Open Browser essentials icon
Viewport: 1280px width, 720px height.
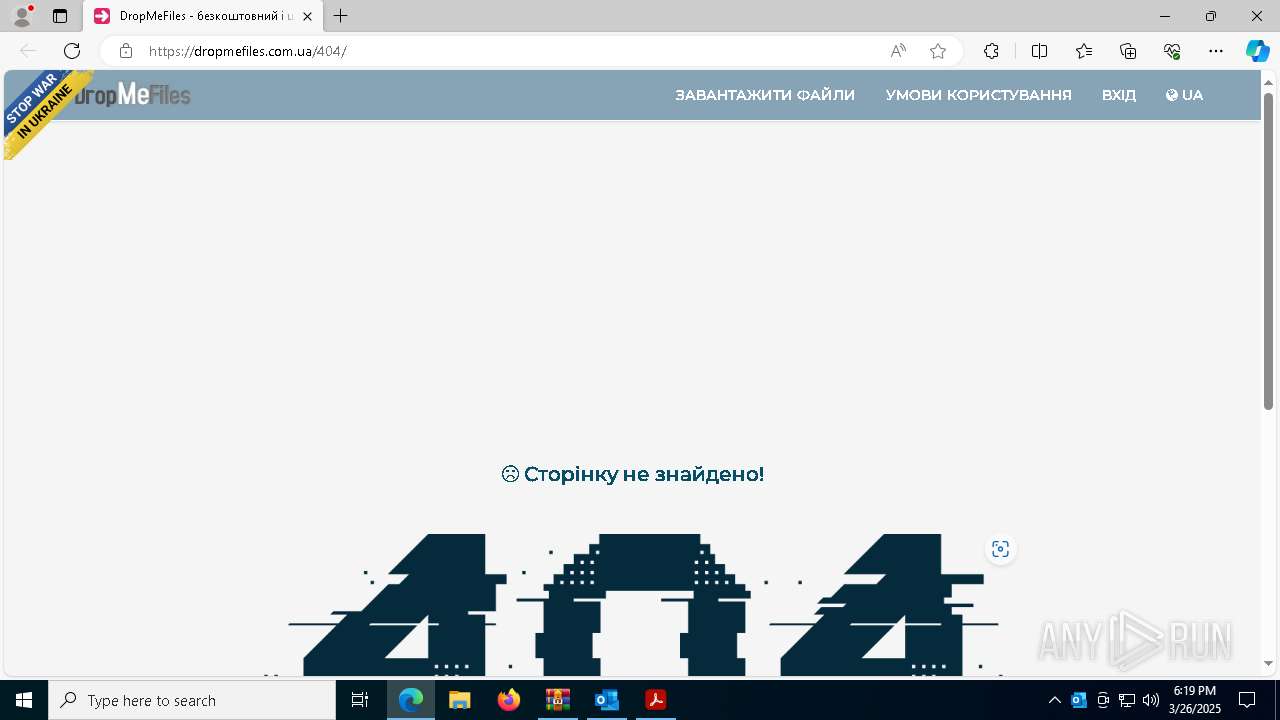point(1172,51)
